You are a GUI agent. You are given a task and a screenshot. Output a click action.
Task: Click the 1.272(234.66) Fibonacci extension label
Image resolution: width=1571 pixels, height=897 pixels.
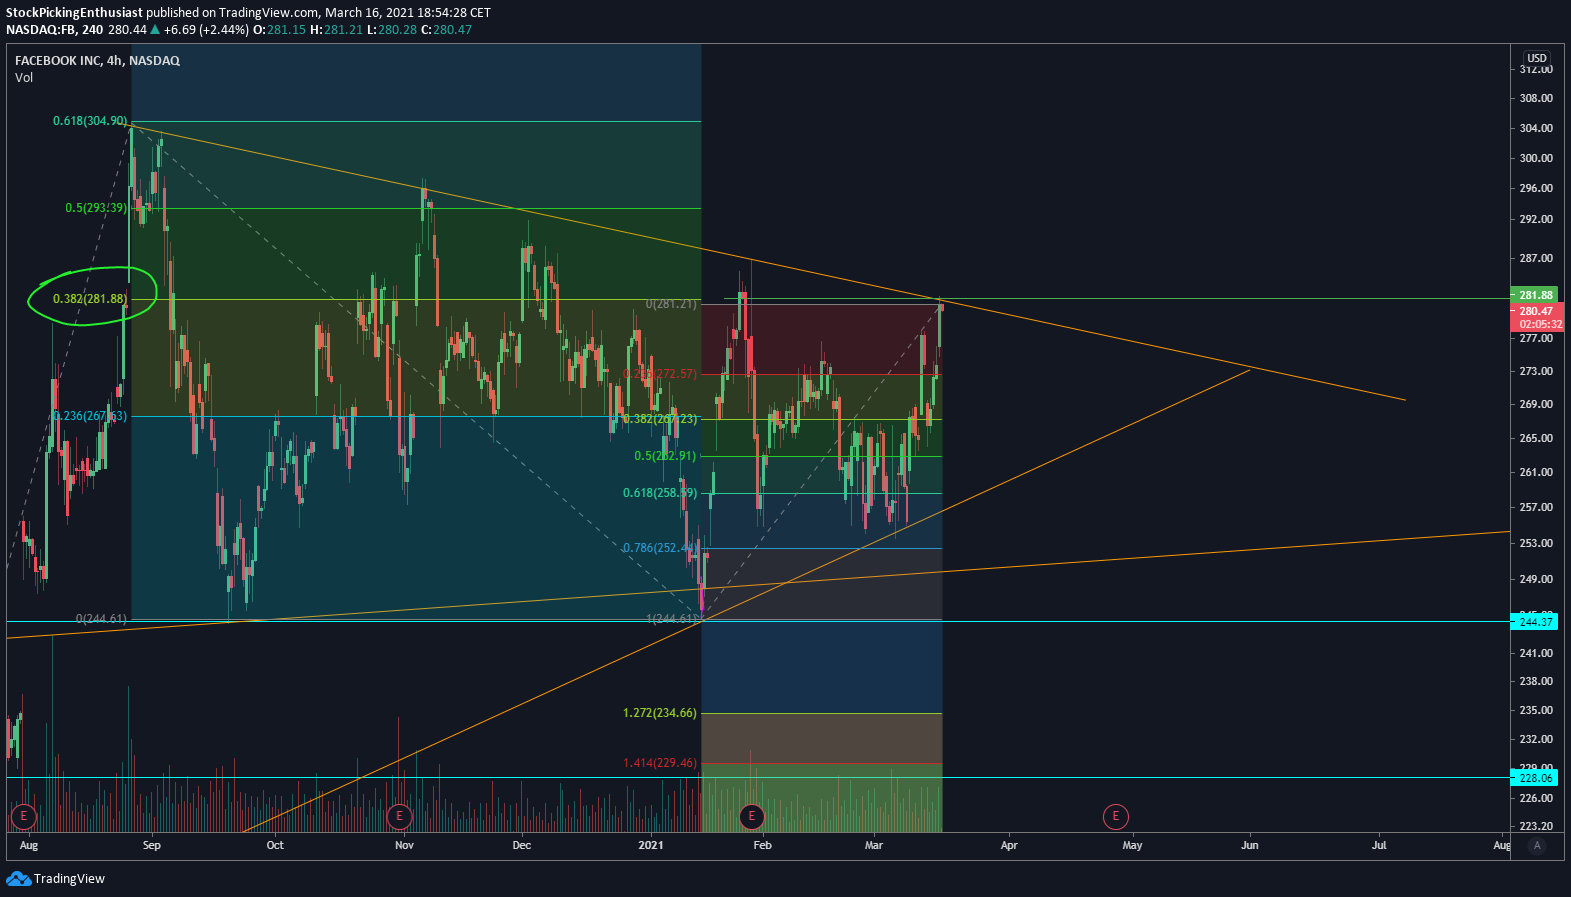[660, 713]
